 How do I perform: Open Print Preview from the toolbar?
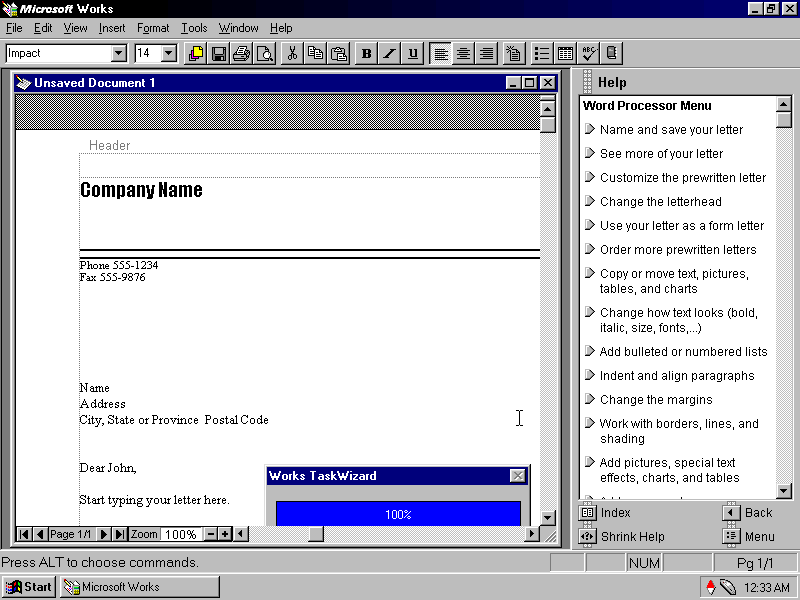pos(264,54)
